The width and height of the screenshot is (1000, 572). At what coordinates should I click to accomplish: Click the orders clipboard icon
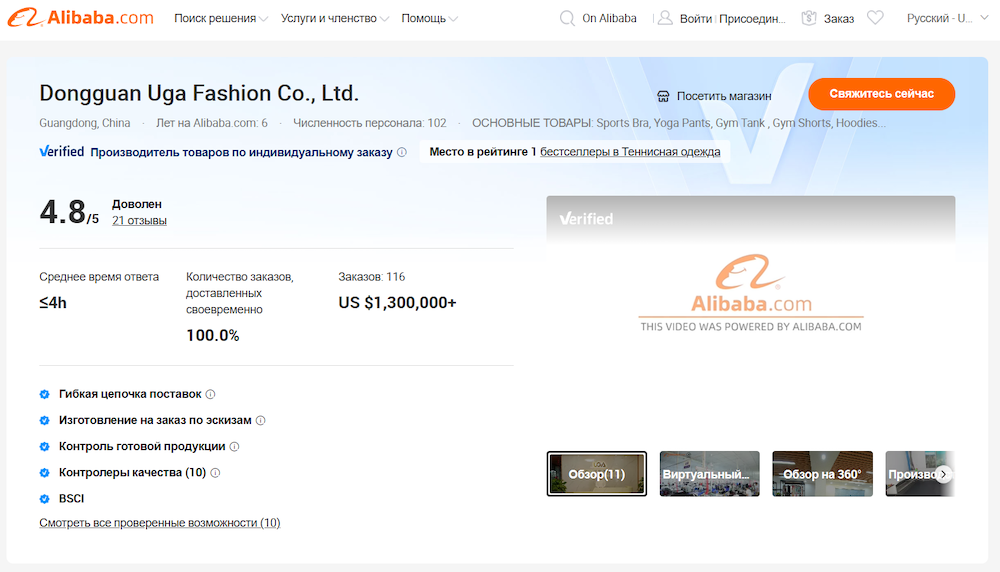point(809,18)
